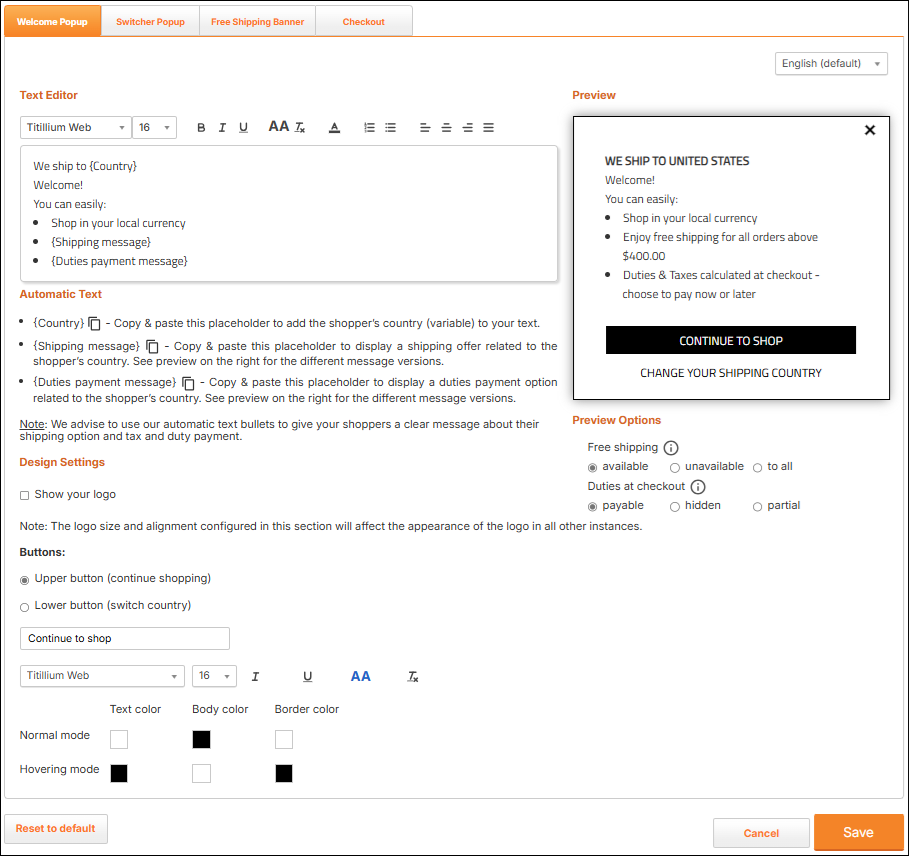909x856 pixels.
Task: Open the button font size dropdown
Action: pyautogui.click(x=214, y=676)
